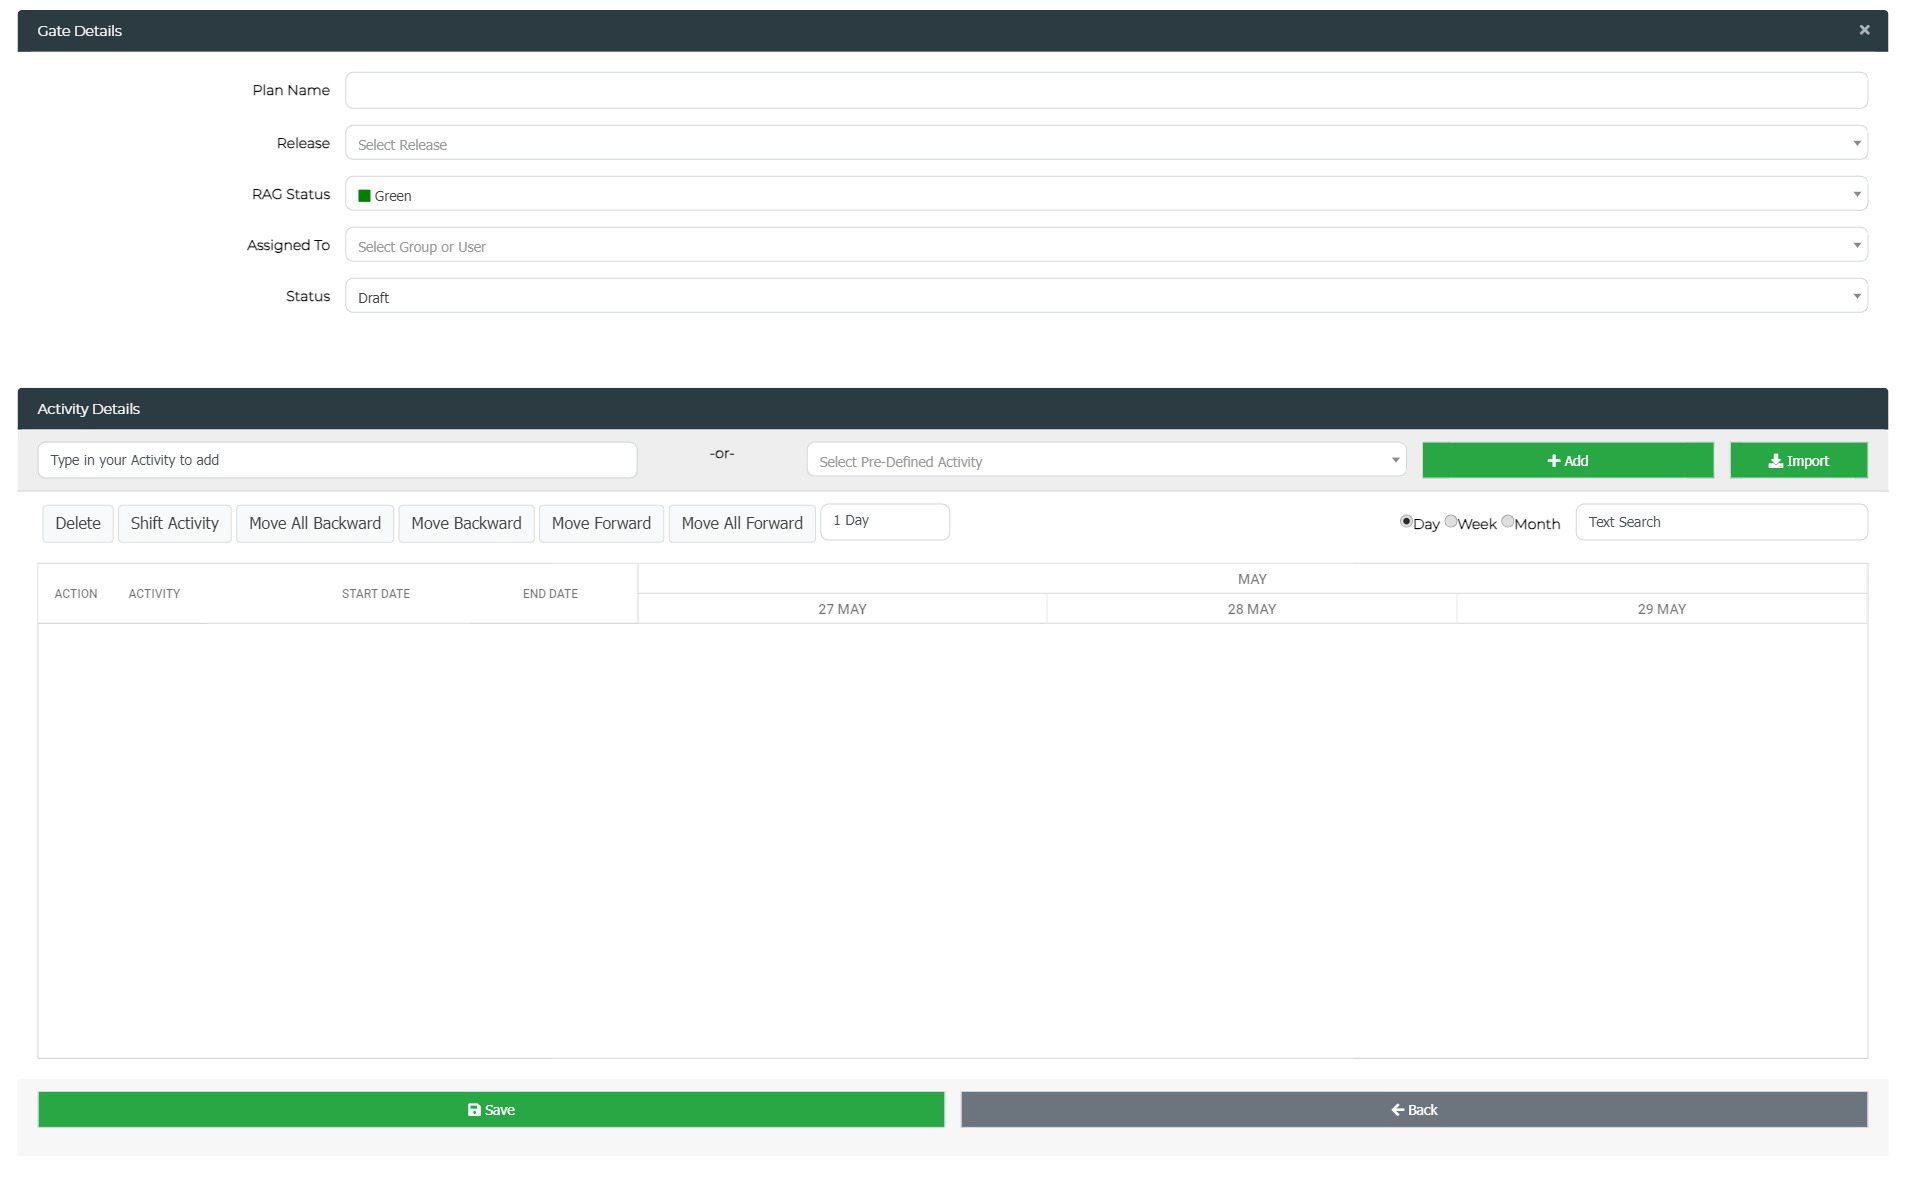Select the Day view radio button
This screenshot has width=1906, height=1181.
coord(1406,521)
